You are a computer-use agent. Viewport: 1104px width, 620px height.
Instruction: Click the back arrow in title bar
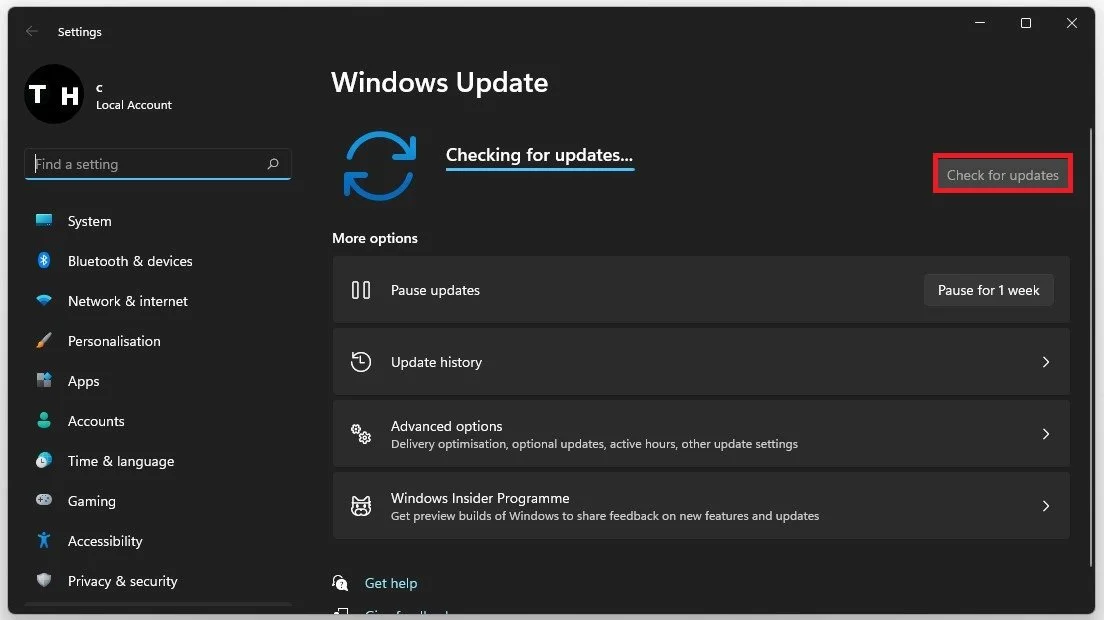pyautogui.click(x=32, y=31)
